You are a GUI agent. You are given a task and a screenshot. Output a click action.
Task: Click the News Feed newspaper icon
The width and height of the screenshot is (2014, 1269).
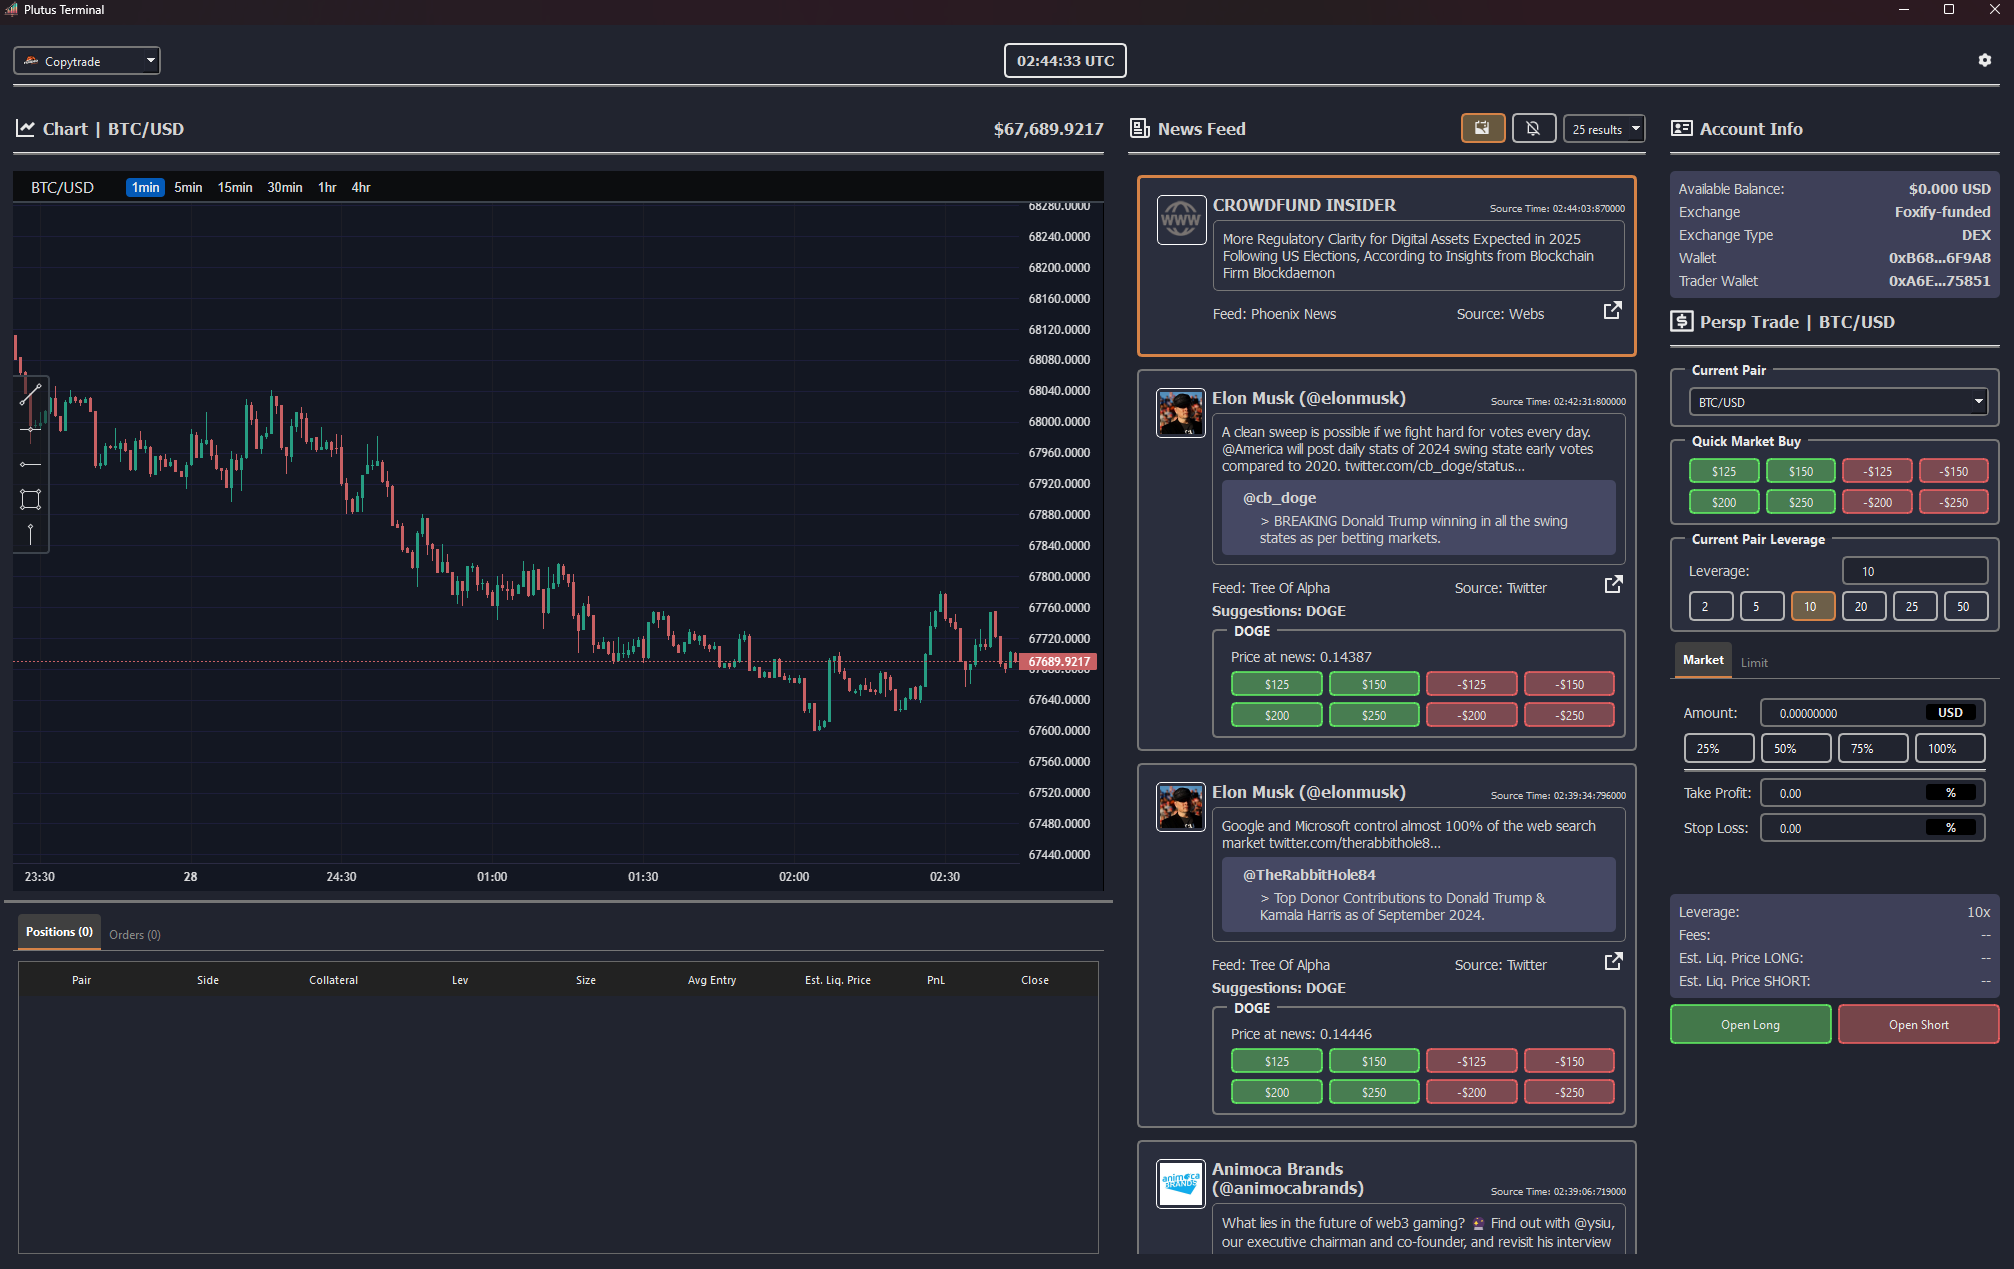tap(1140, 128)
